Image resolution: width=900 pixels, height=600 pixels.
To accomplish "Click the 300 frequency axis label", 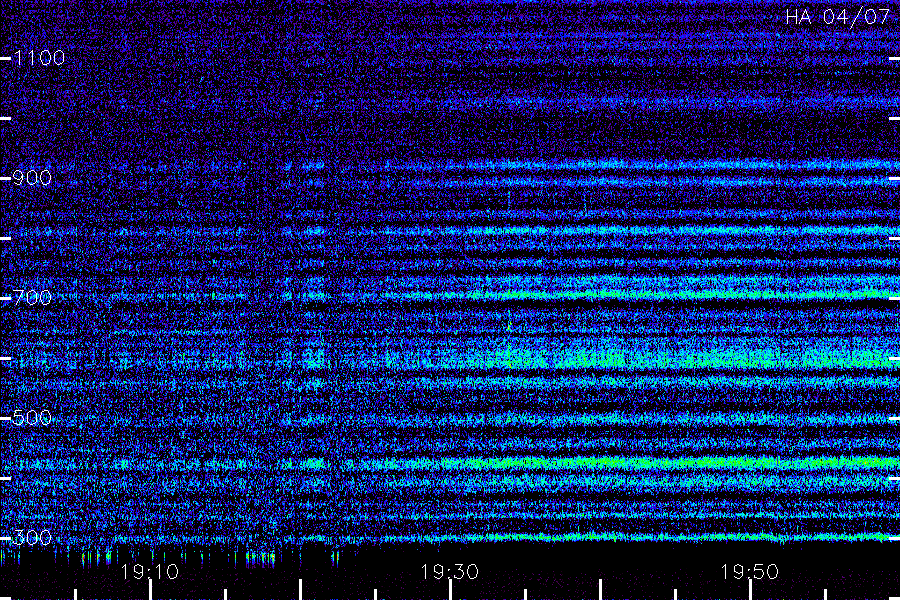I will click(32, 538).
